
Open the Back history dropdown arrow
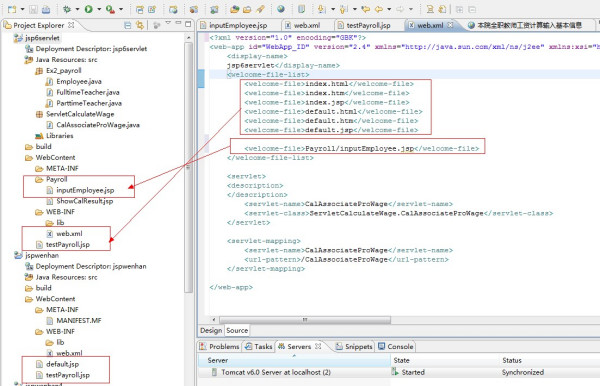[x=389, y=9]
